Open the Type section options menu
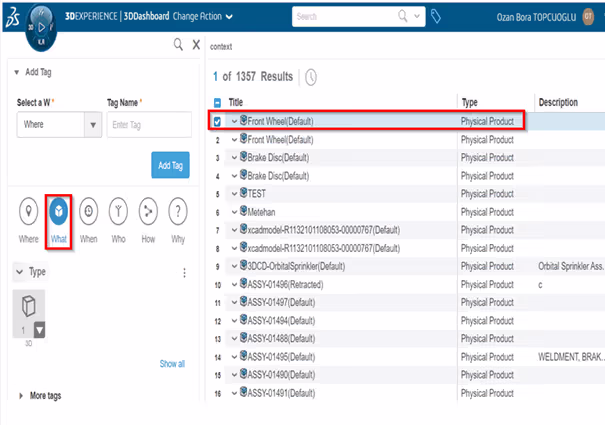This screenshot has height=425, width=605. pyautogui.click(x=184, y=273)
